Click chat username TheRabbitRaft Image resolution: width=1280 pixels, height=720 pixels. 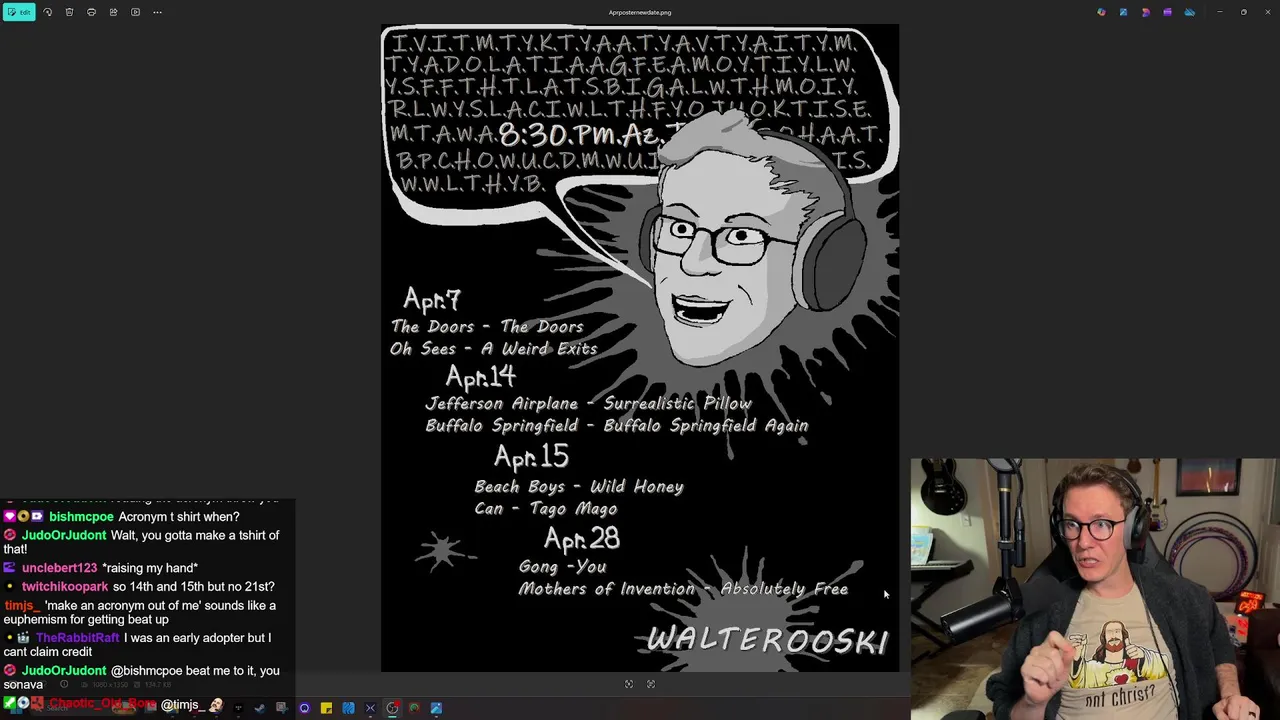pyautogui.click(x=78, y=638)
